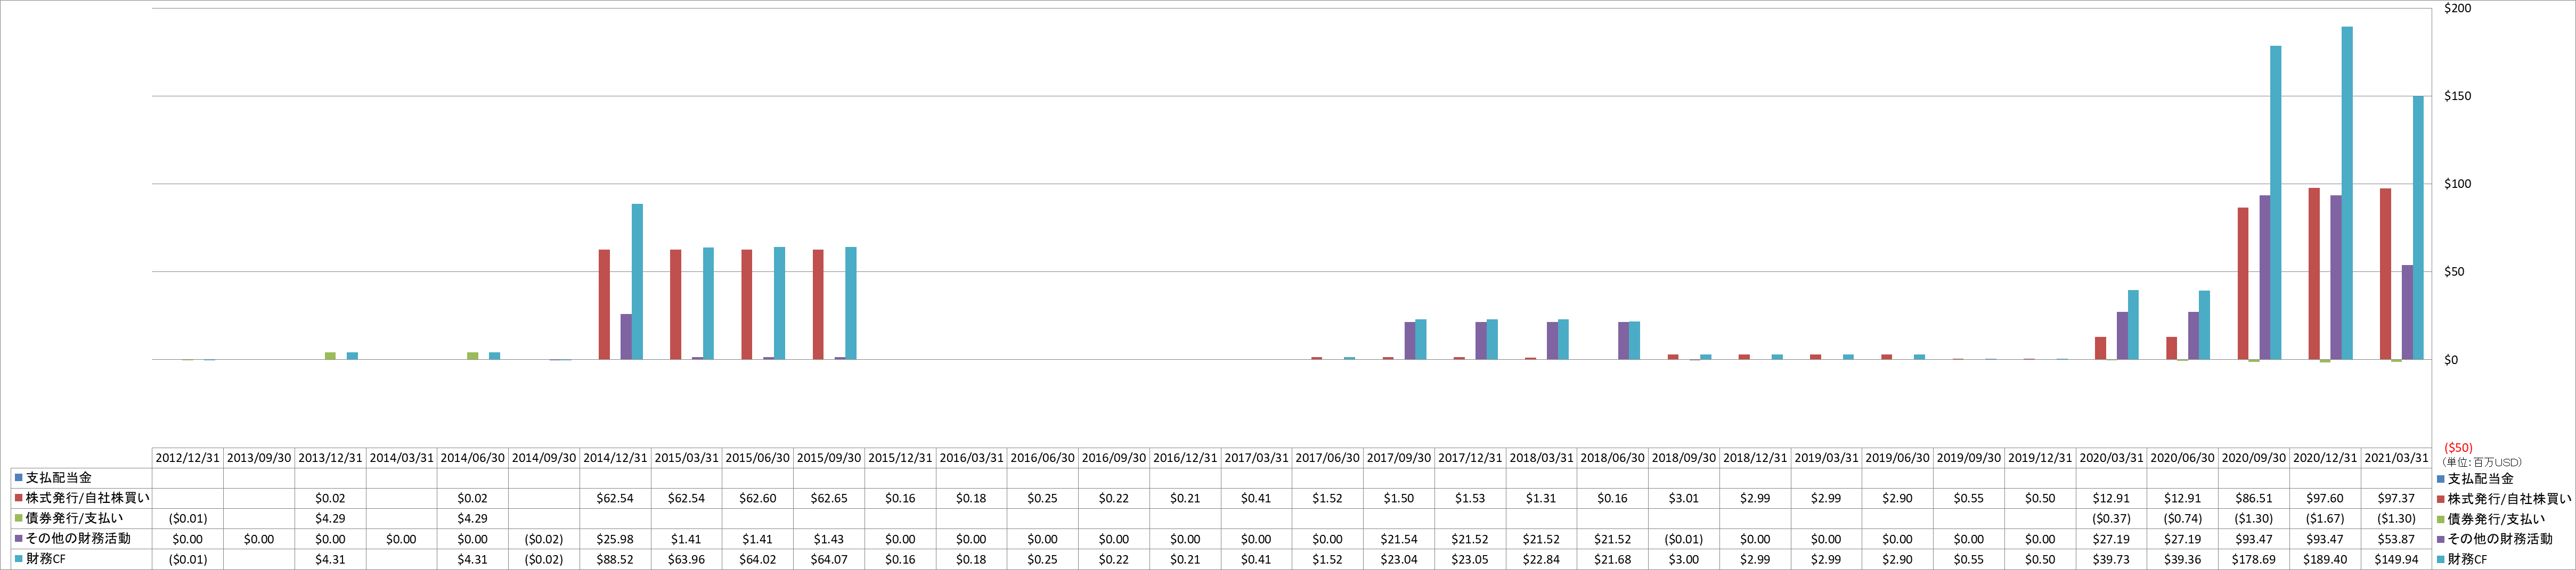
Task: Select the $21.68 財務CF cell
Action: pyautogui.click(x=1612, y=559)
